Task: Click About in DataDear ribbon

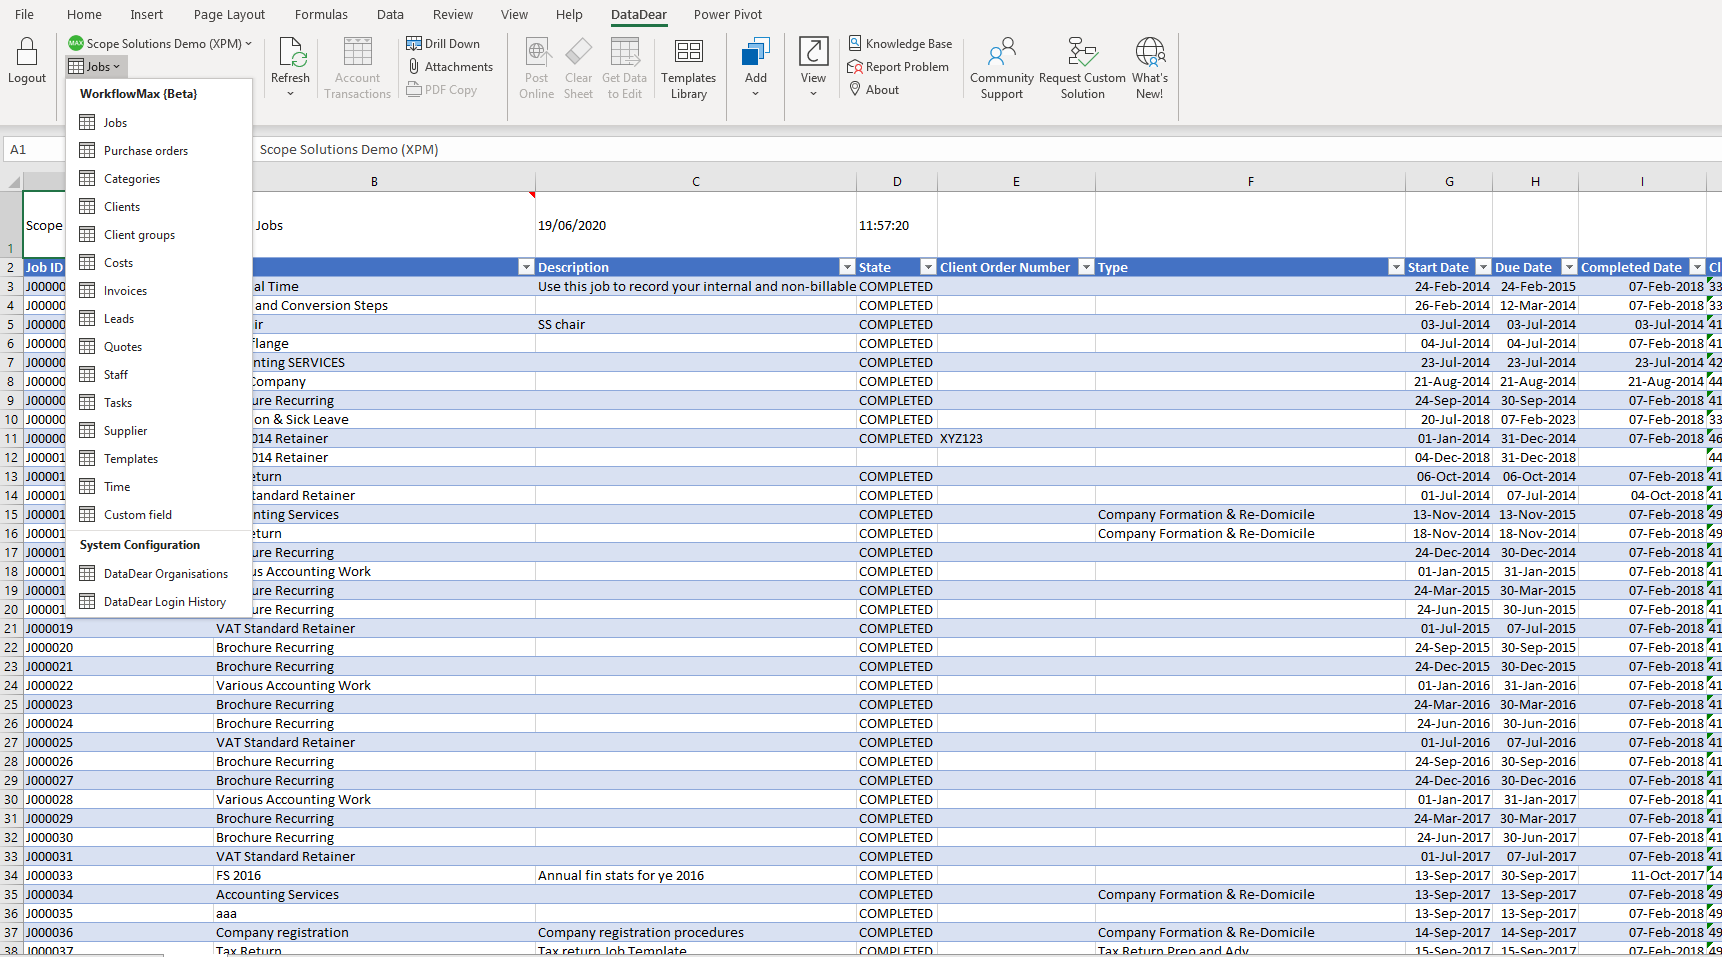Action: 874,90
